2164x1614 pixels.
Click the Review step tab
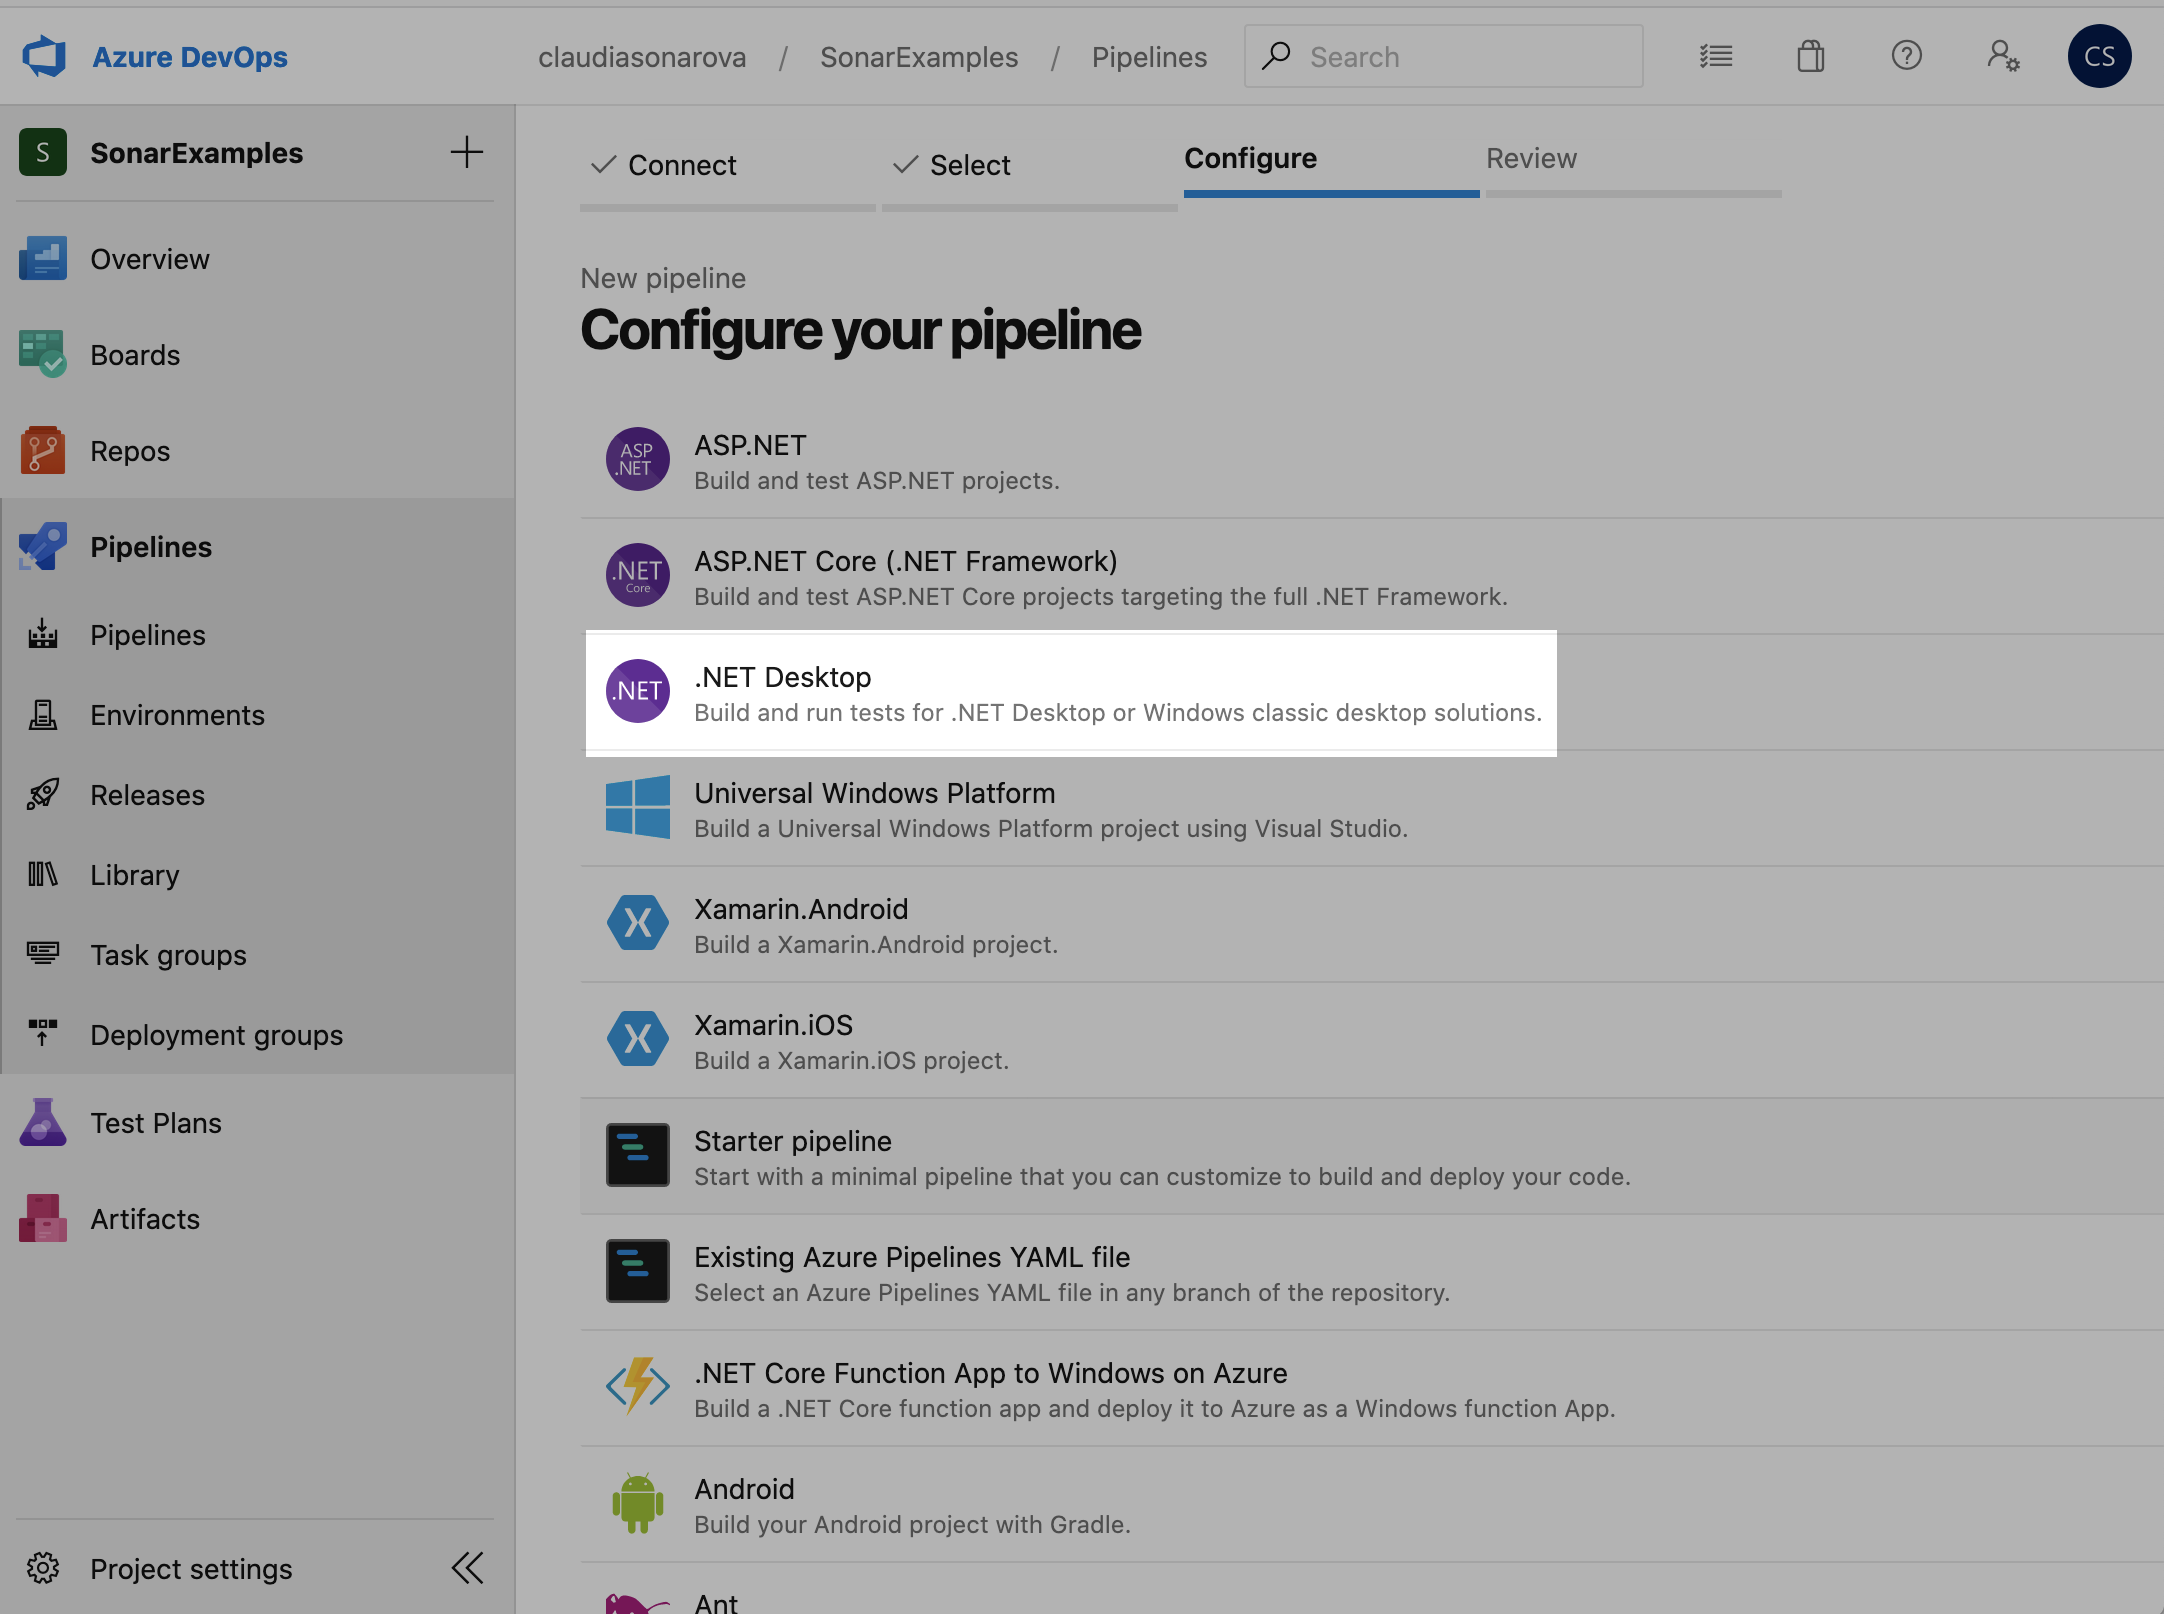(x=1634, y=160)
